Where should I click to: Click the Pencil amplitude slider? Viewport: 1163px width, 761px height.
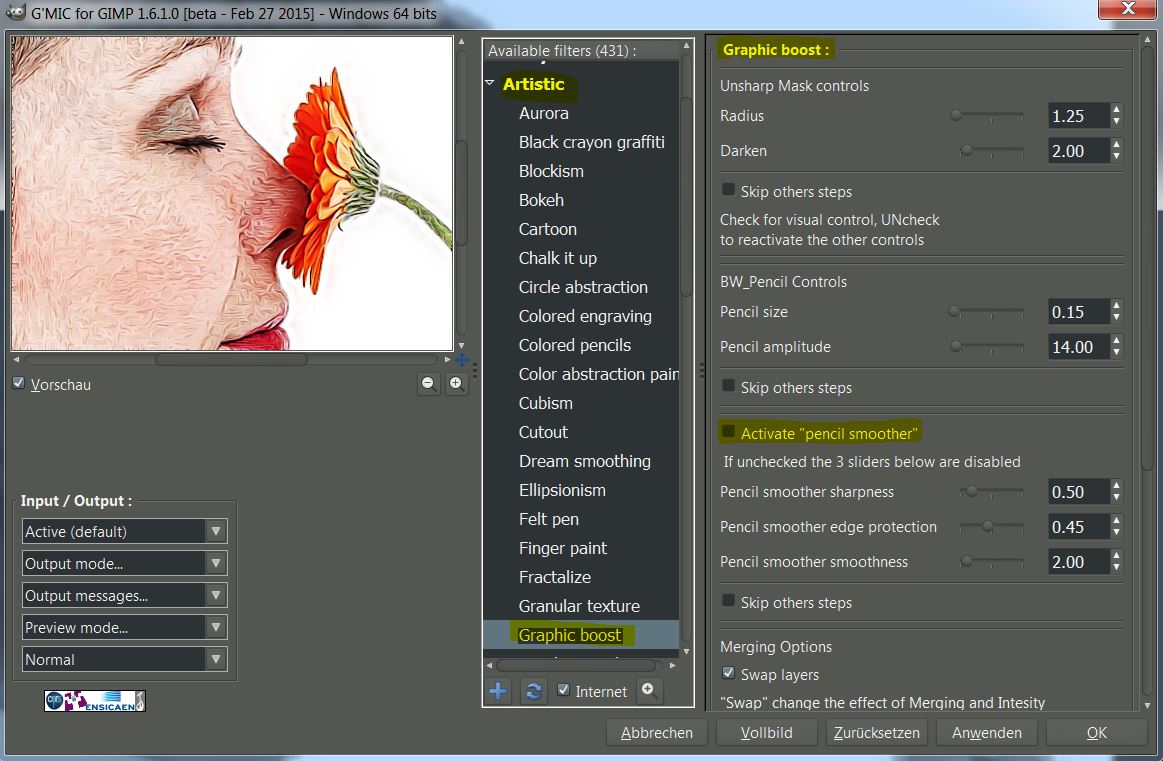click(987, 347)
